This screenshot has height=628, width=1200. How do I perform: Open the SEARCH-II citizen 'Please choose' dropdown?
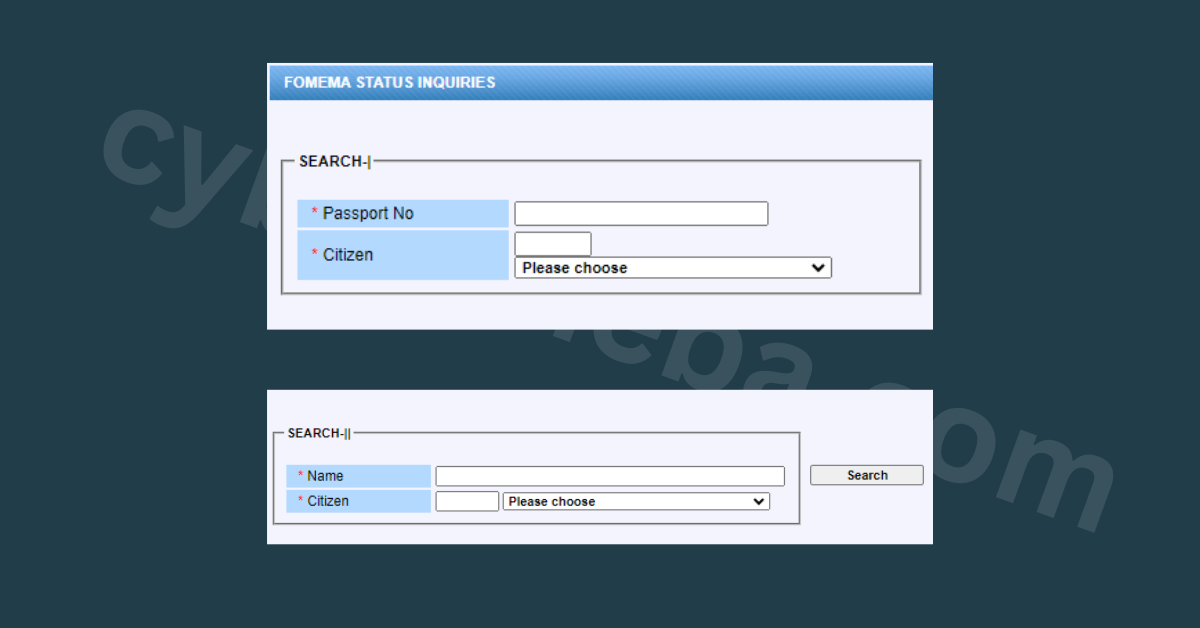click(x=635, y=502)
